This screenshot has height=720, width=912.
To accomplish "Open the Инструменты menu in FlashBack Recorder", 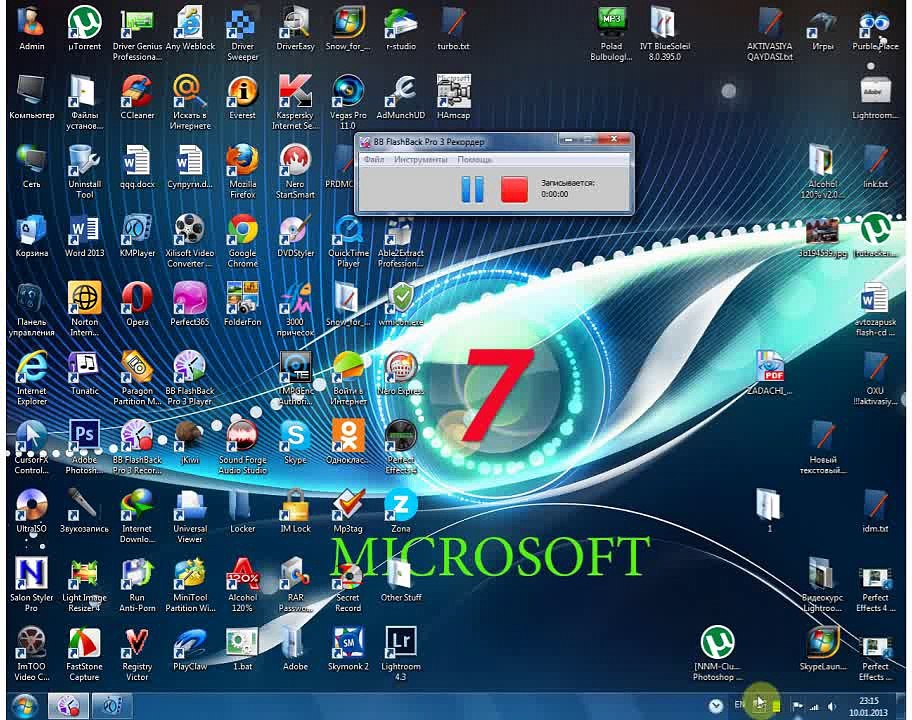I will (x=421, y=159).
